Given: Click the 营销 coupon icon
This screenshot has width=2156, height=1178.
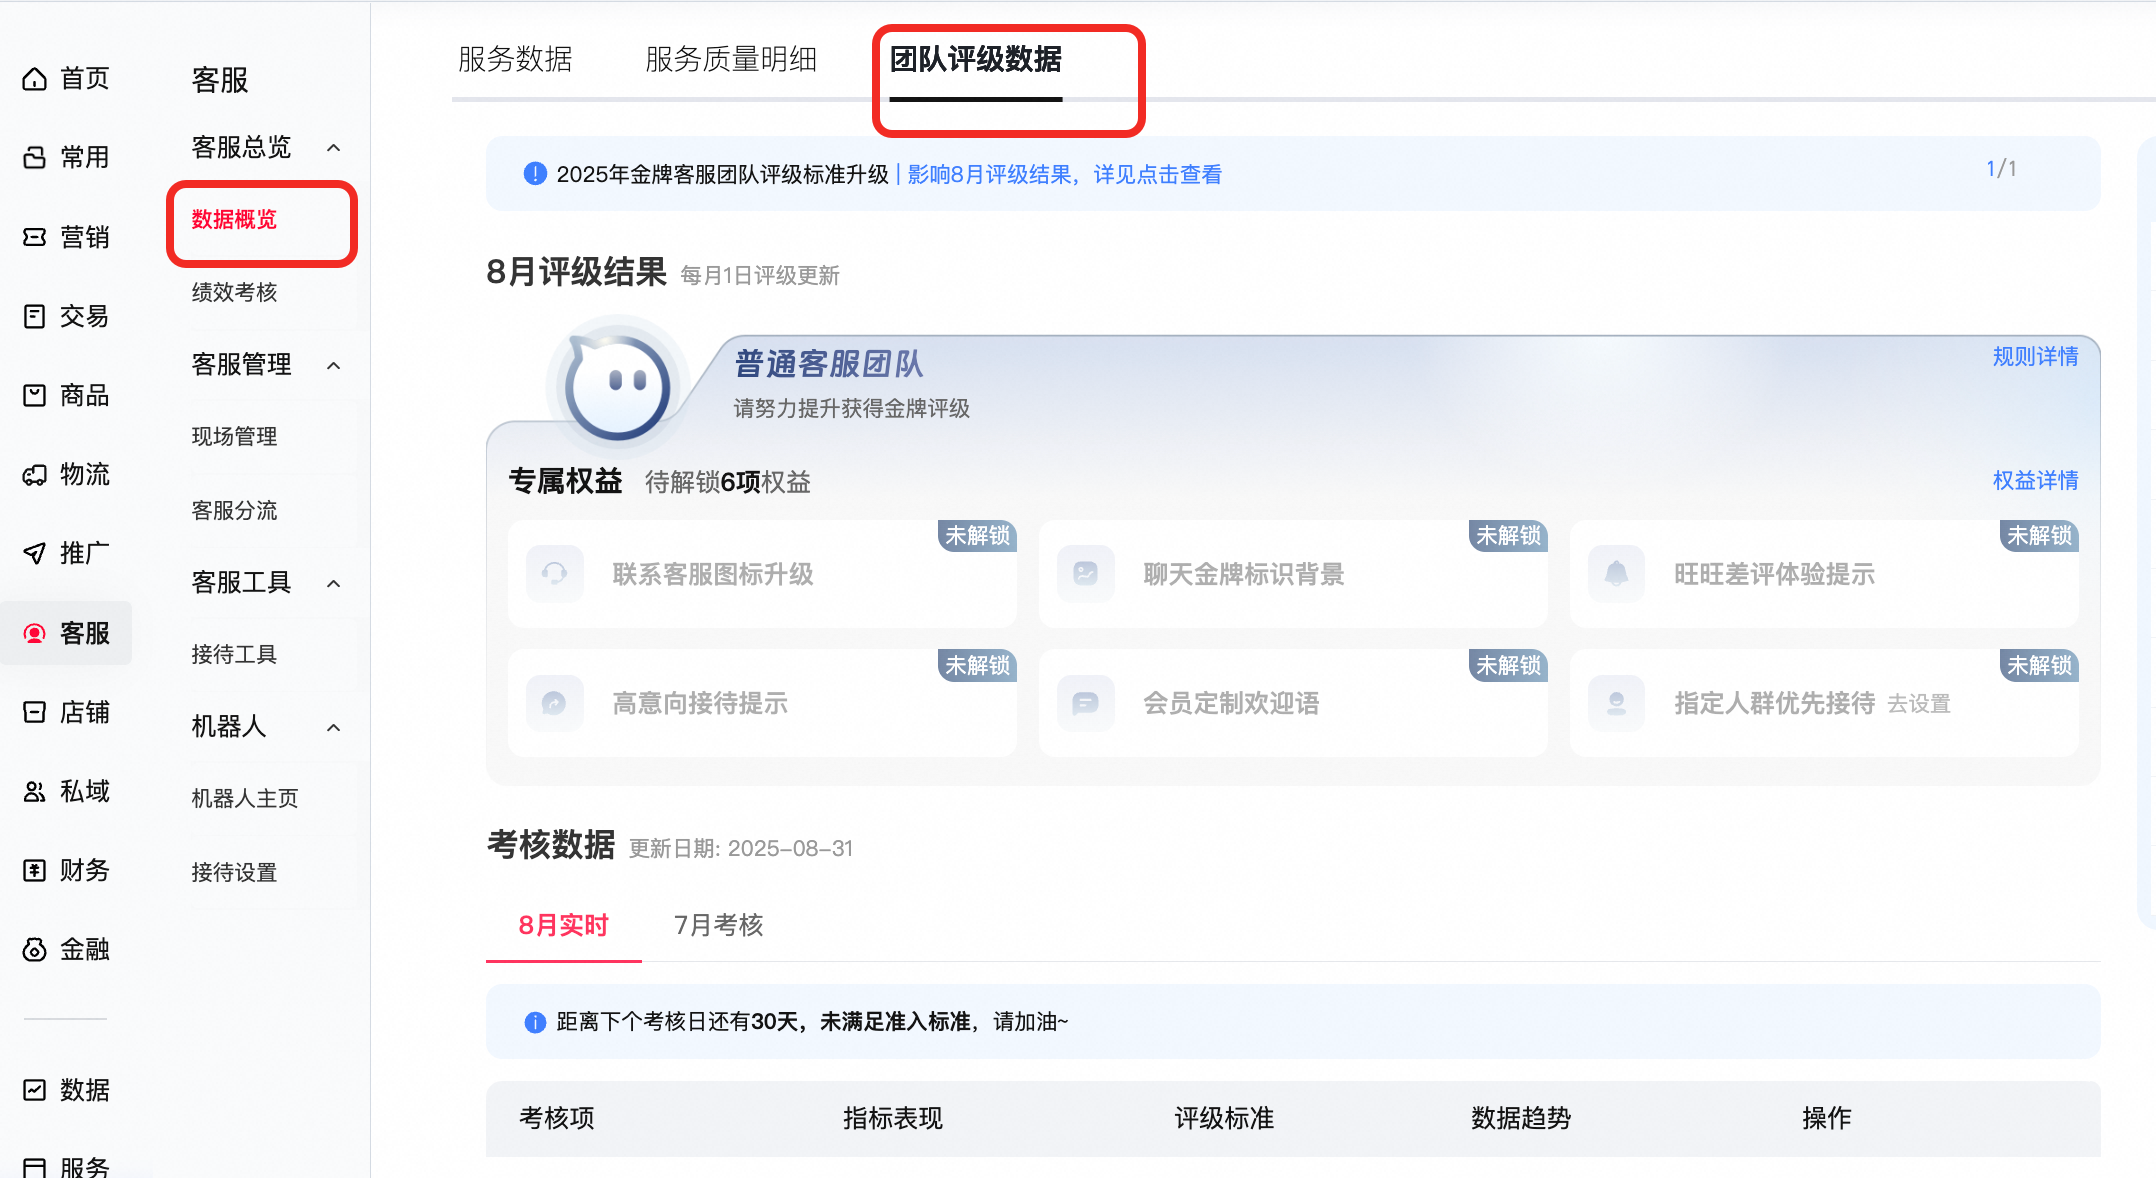Looking at the screenshot, I should 35,237.
